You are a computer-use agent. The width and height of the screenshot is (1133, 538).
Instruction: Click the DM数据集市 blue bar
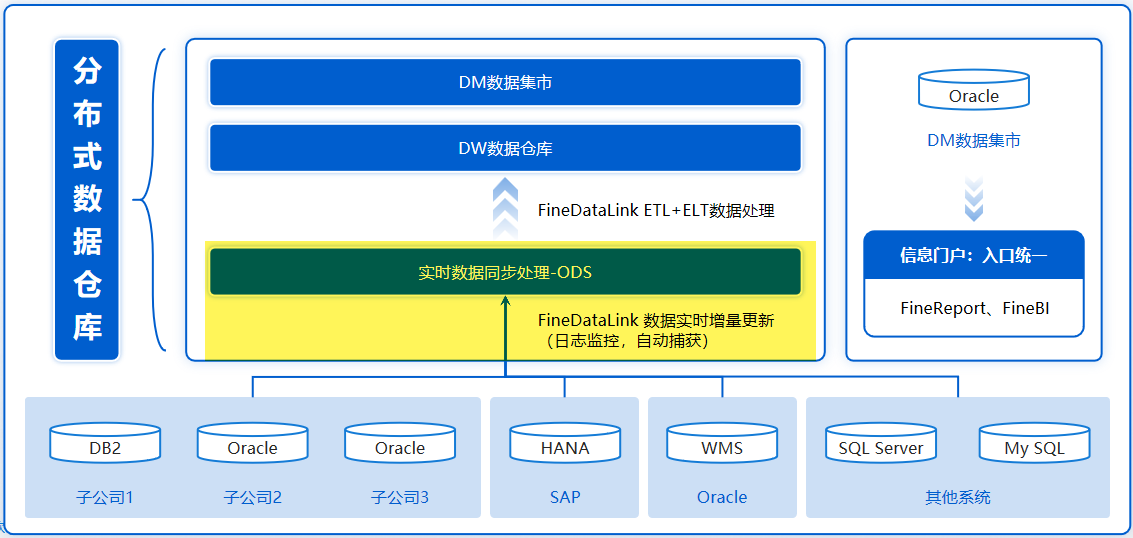click(x=505, y=82)
